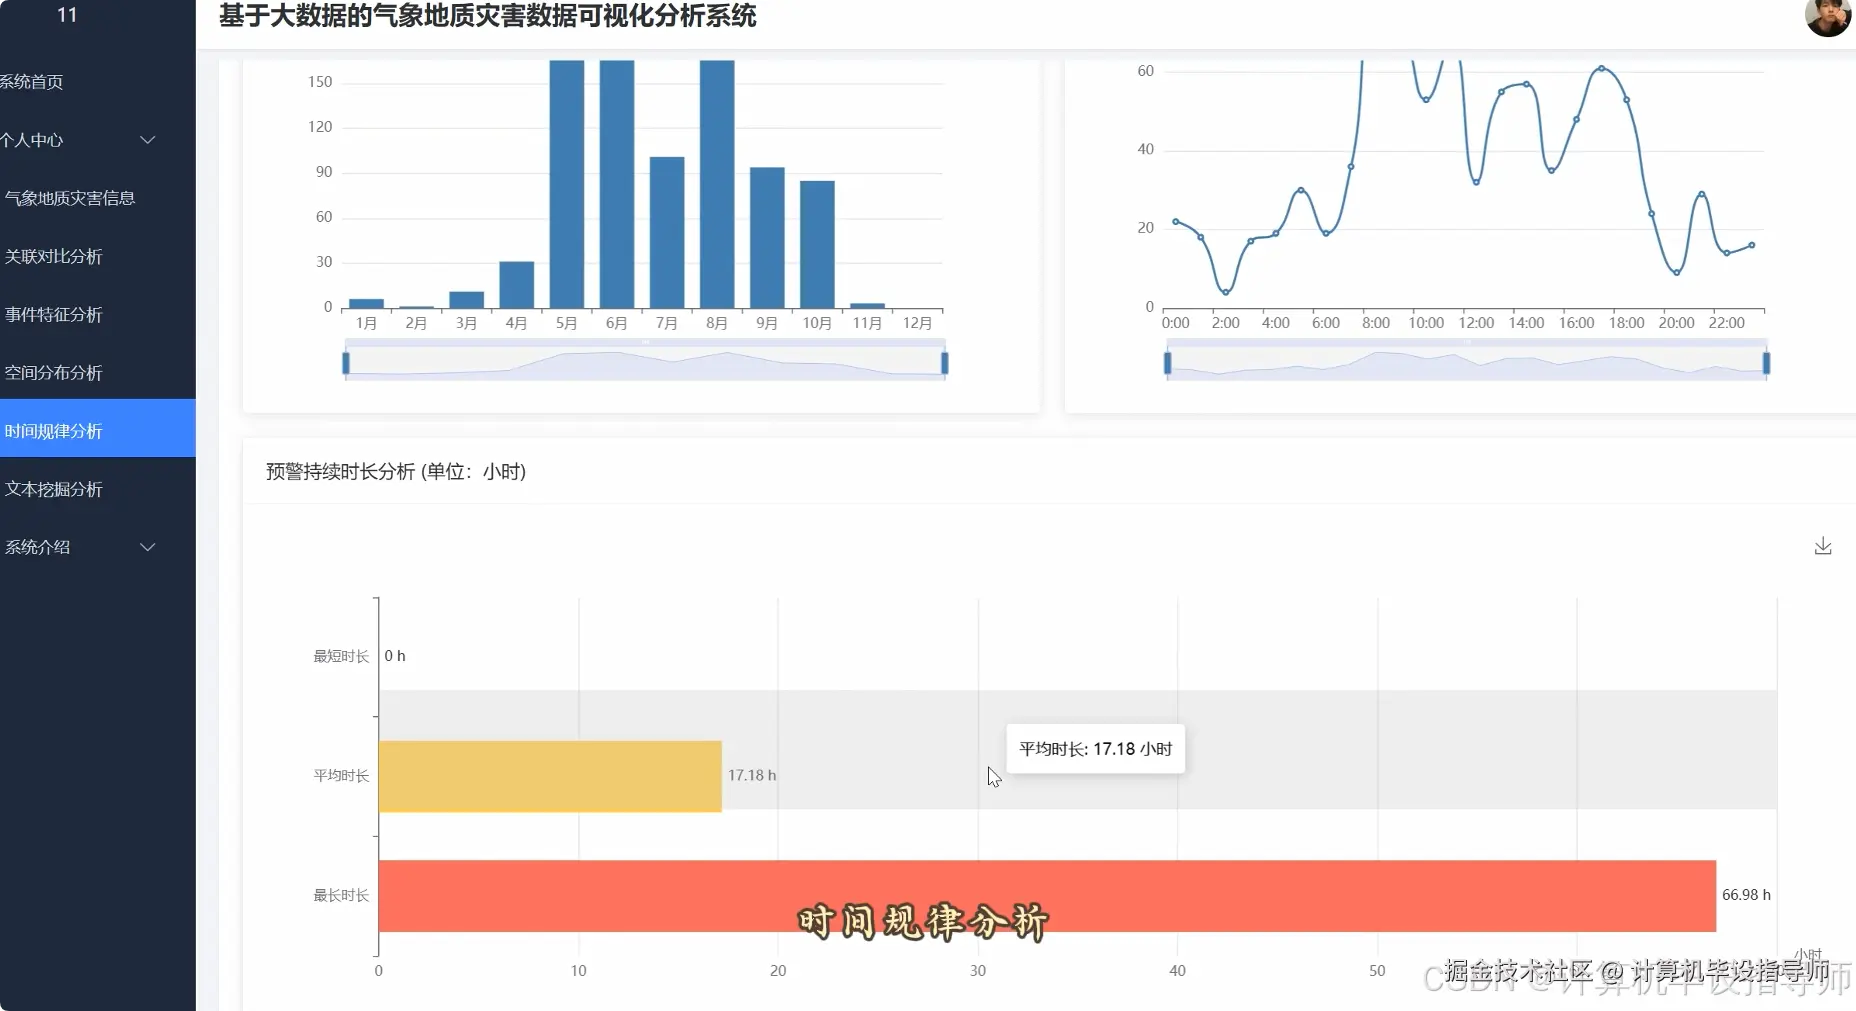This screenshot has width=1856, height=1011.
Task: Click right zoom handle of hourly chart
Action: pos(1767,363)
